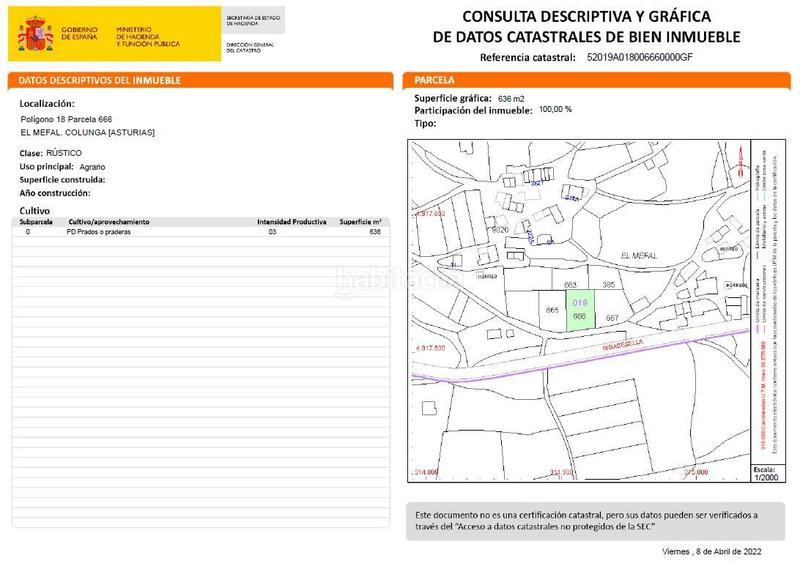The height and width of the screenshot is (563, 800).
Task: Click 'SECRETARÍA DE ESTADO DE HACIENDA' label
Action: click(253, 20)
